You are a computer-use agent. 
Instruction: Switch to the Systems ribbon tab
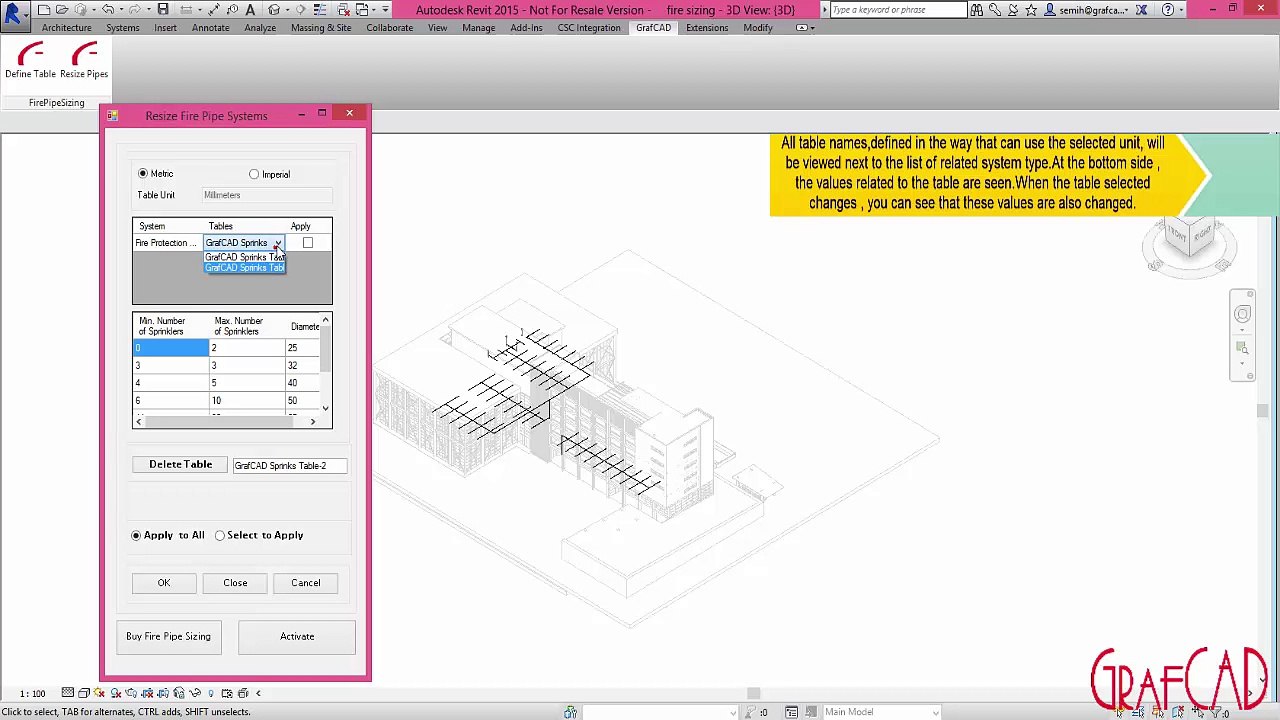pyautogui.click(x=123, y=28)
